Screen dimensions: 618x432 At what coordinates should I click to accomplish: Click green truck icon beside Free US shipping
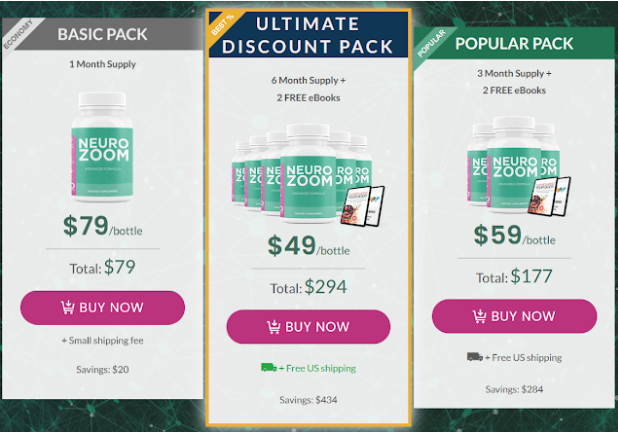click(269, 368)
